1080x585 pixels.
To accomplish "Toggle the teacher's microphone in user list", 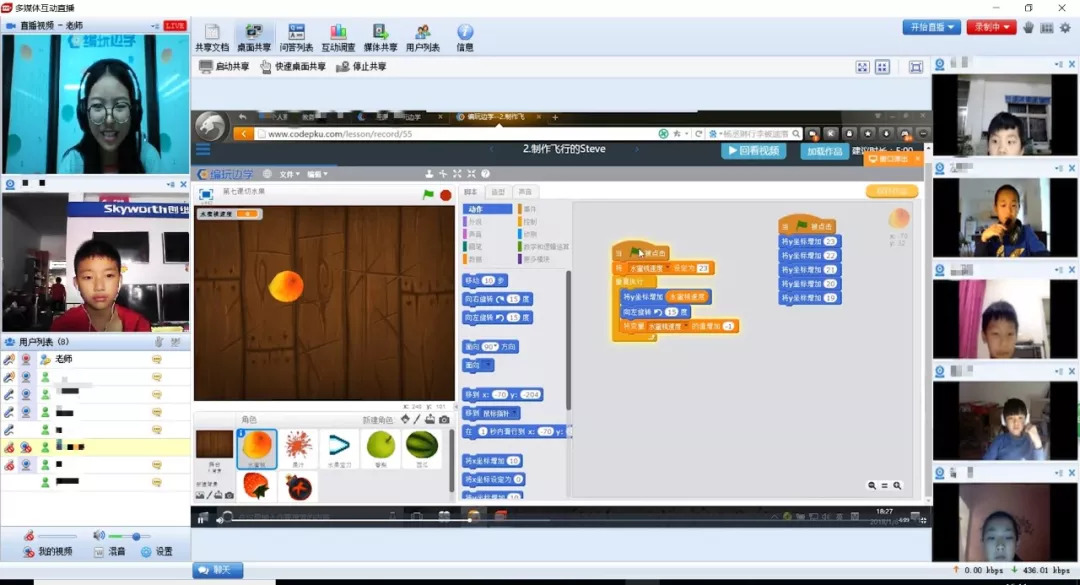I will (x=9, y=359).
